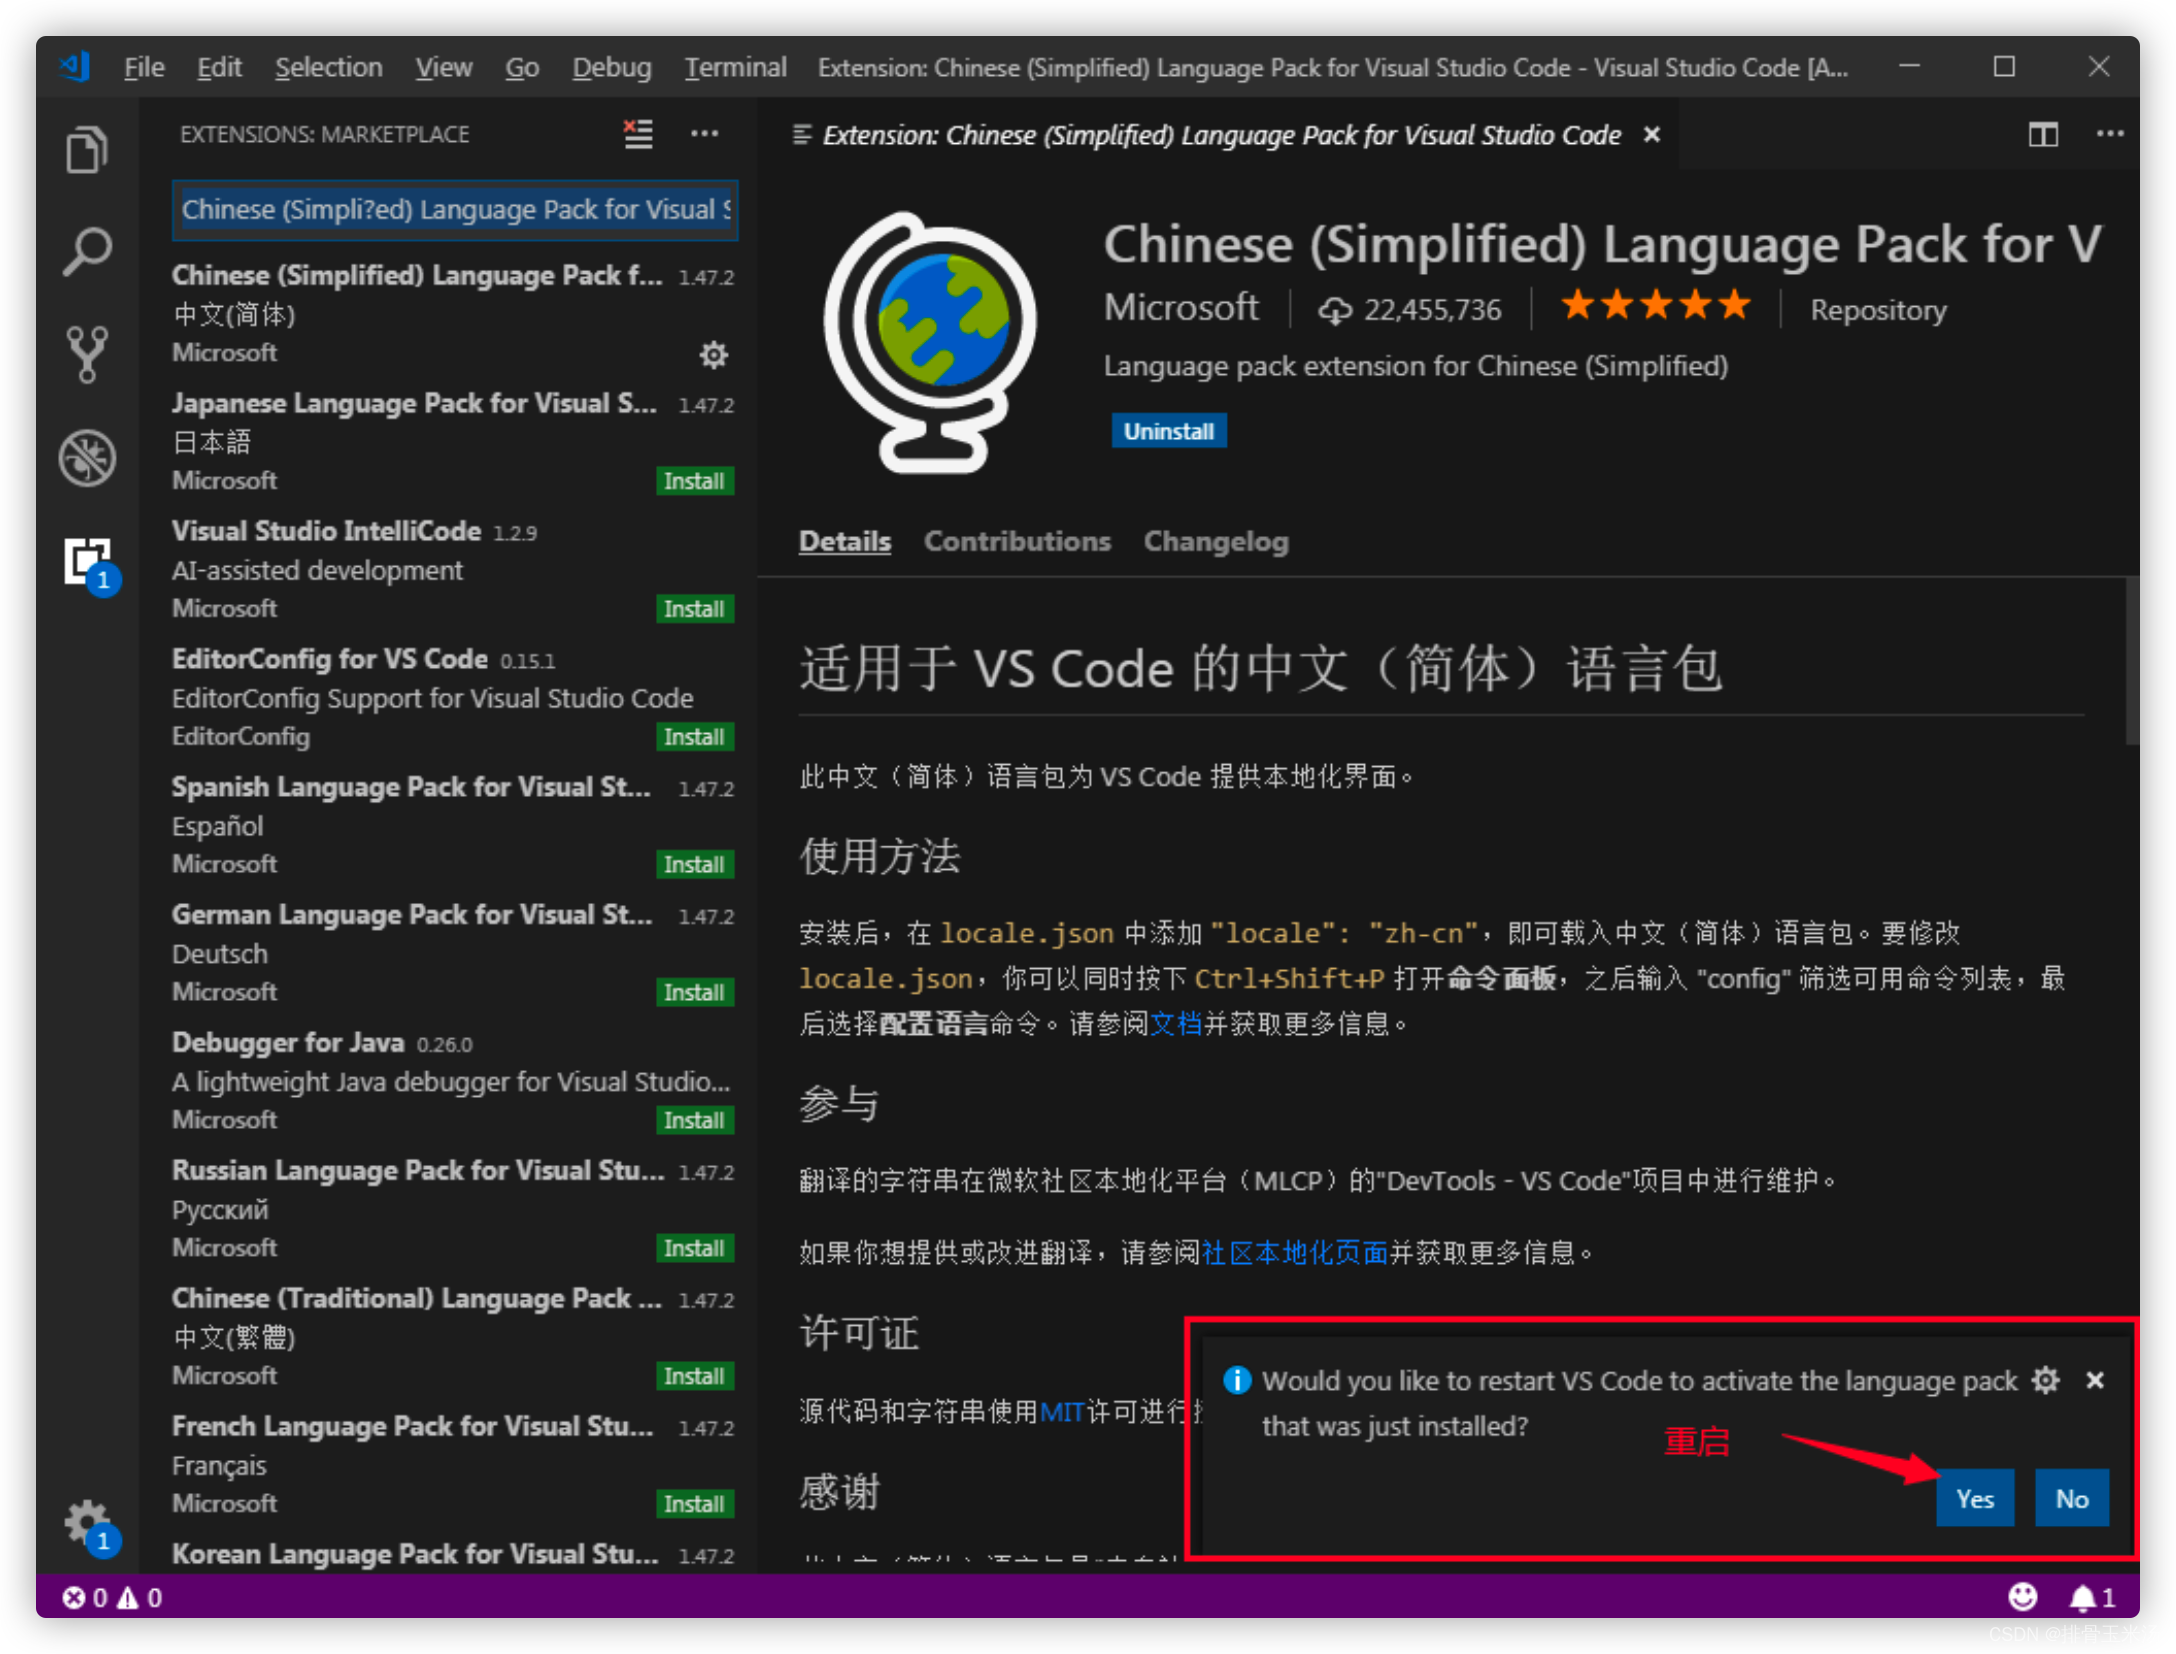The width and height of the screenshot is (2176, 1654).
Task: Open the Terminal menu
Action: point(735,67)
